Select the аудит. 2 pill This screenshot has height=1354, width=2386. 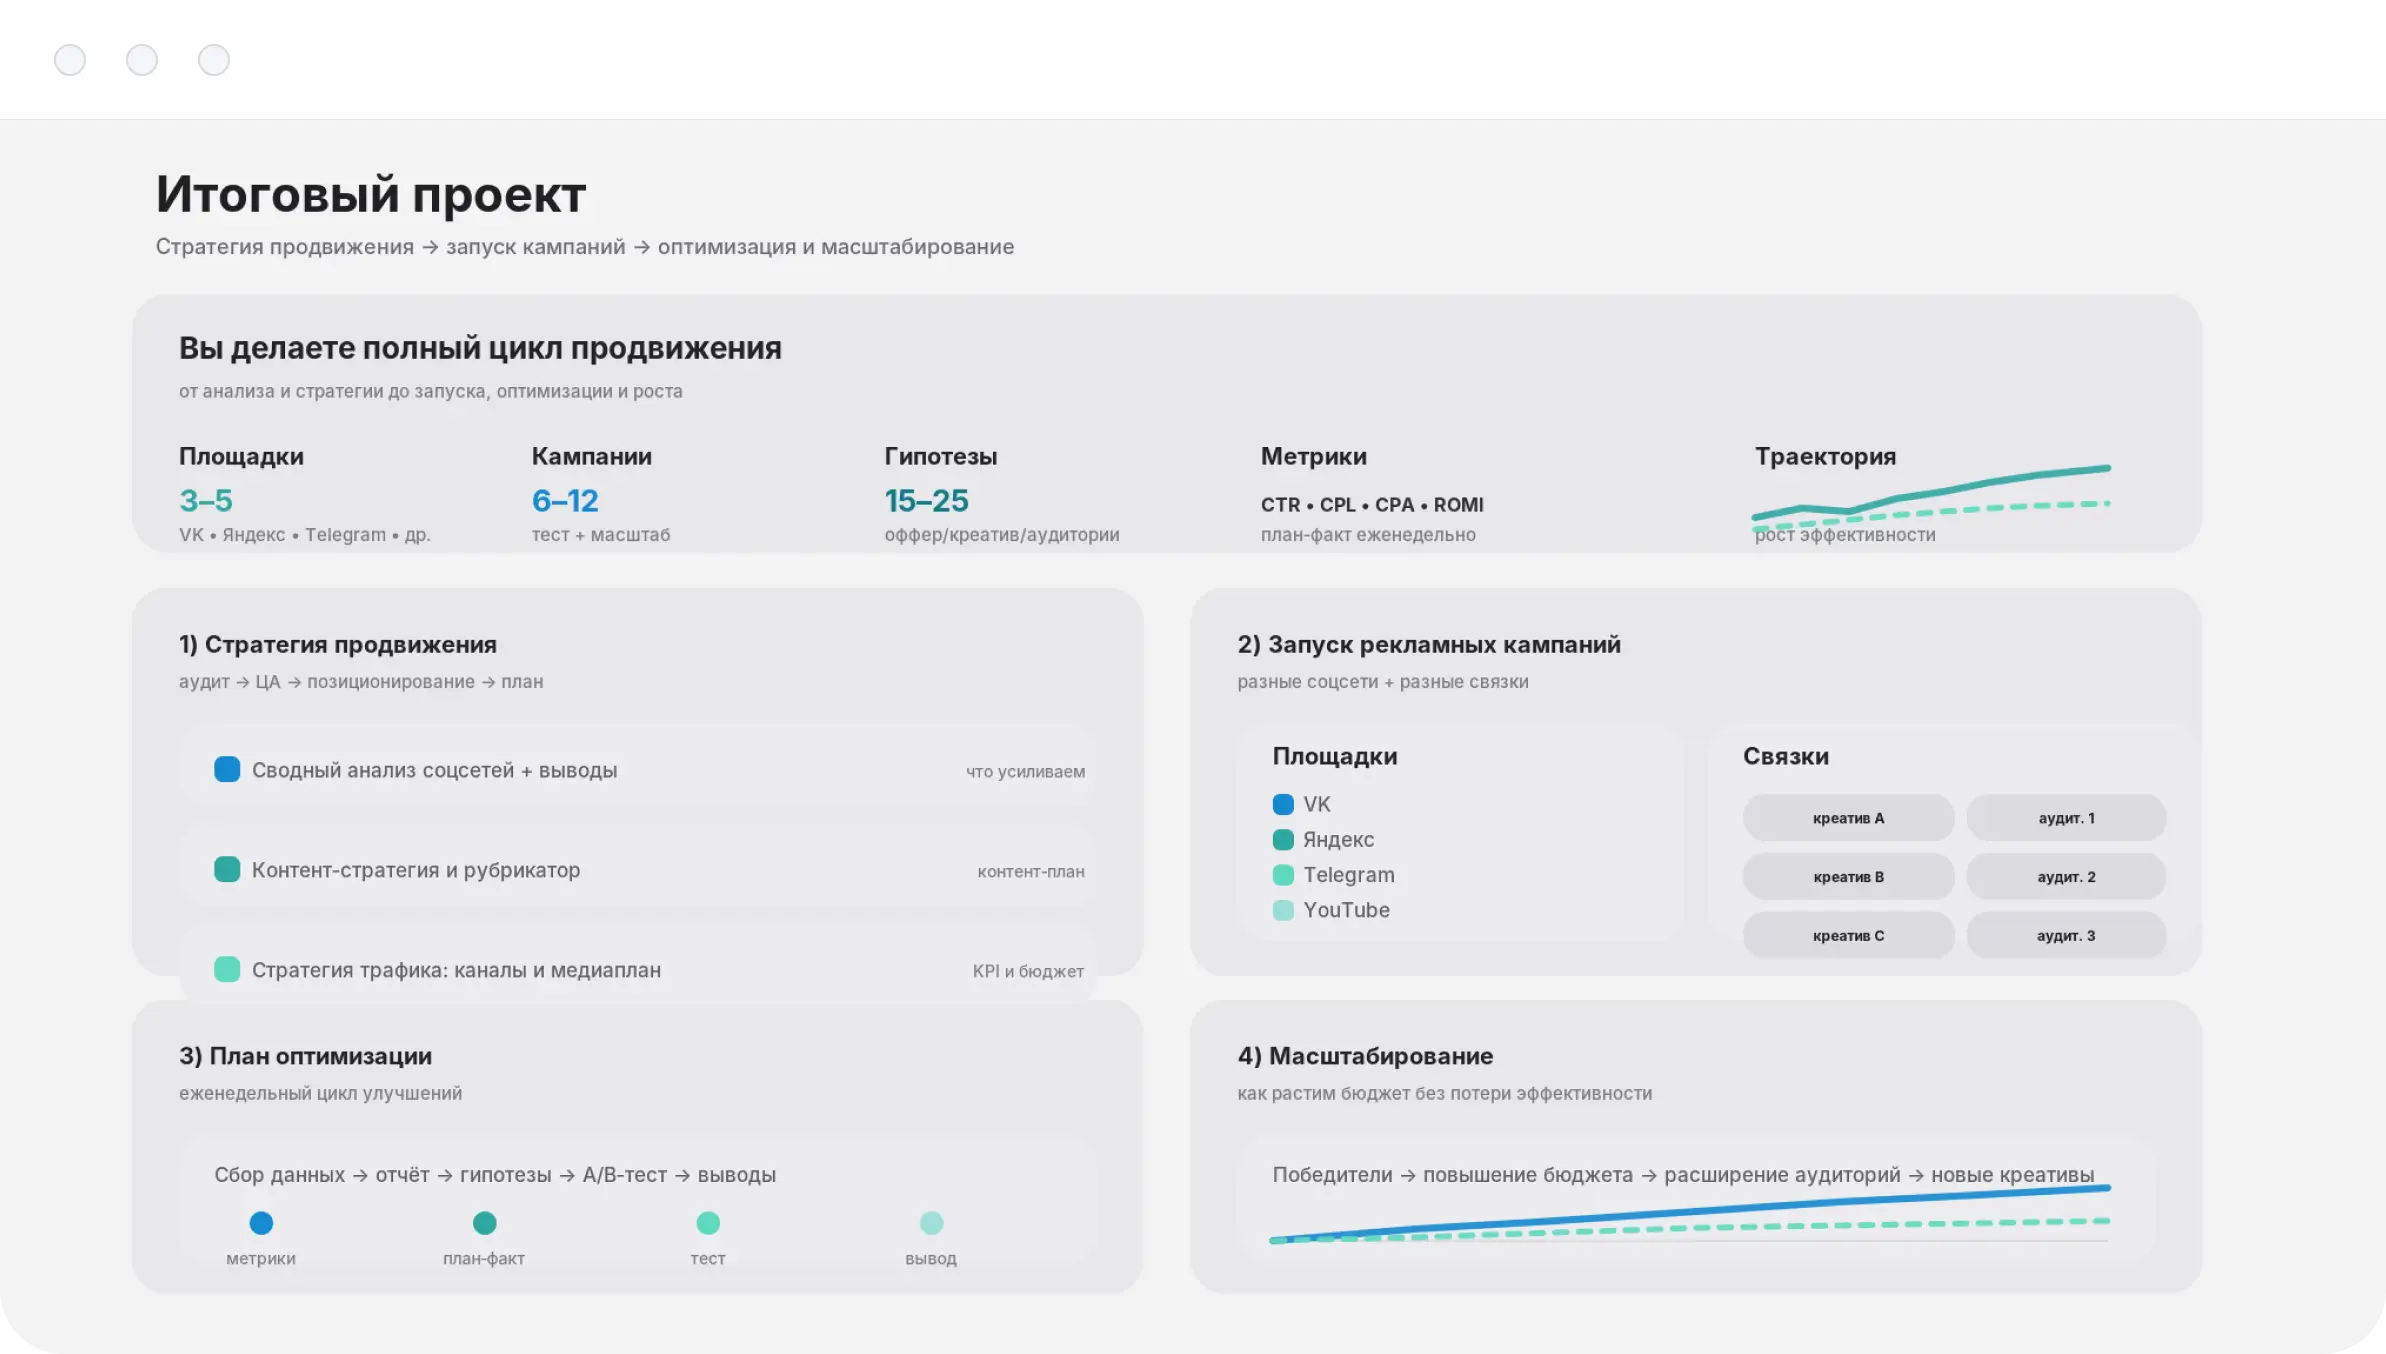click(x=2066, y=877)
